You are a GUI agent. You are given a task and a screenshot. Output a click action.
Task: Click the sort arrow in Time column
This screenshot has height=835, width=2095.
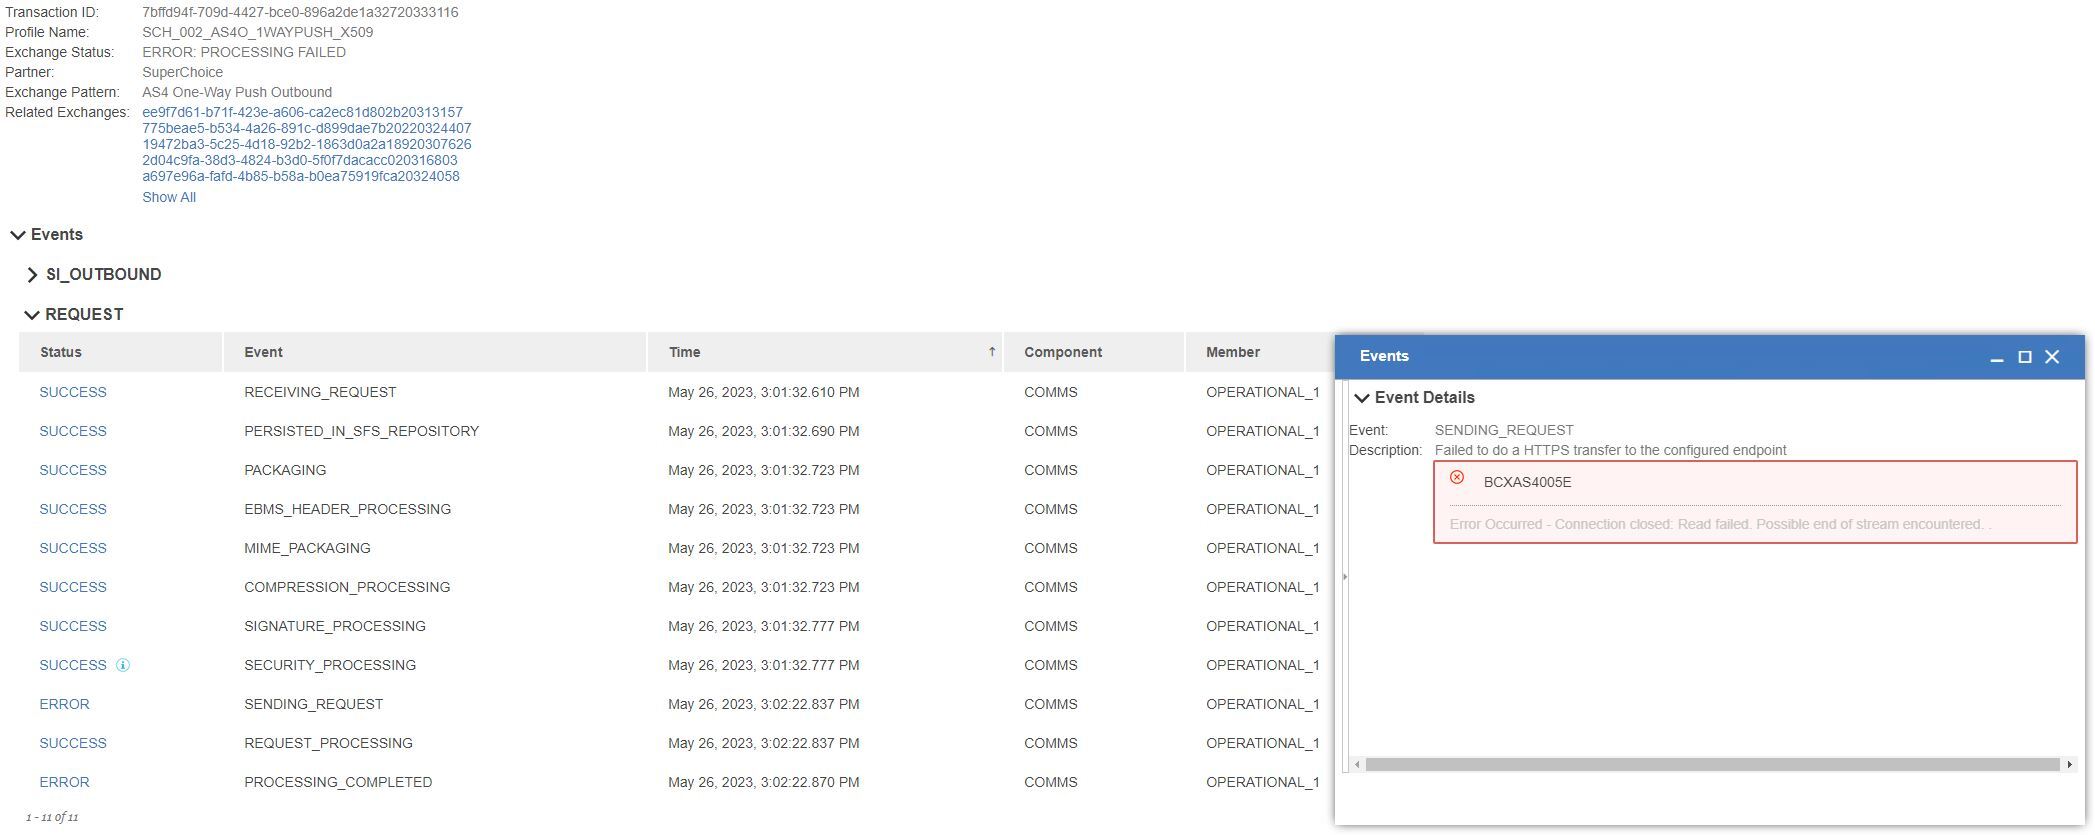(x=991, y=352)
